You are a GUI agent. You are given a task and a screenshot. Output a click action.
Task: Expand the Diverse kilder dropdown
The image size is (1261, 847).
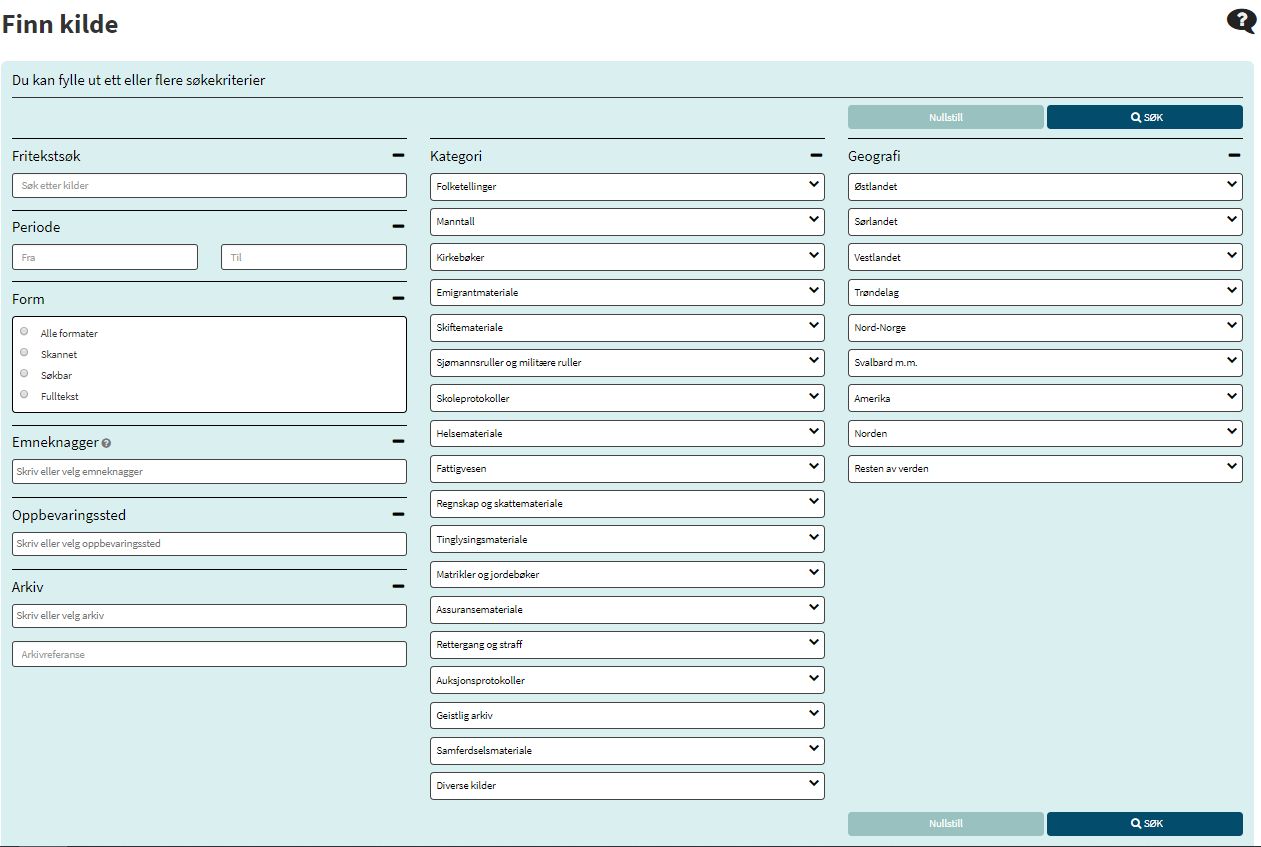627,786
